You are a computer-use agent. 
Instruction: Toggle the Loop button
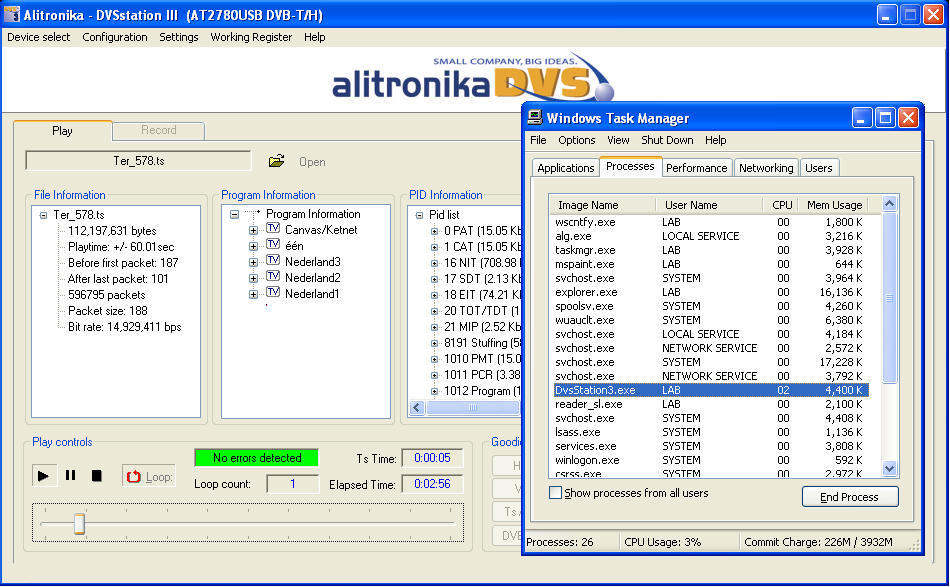pos(149,477)
